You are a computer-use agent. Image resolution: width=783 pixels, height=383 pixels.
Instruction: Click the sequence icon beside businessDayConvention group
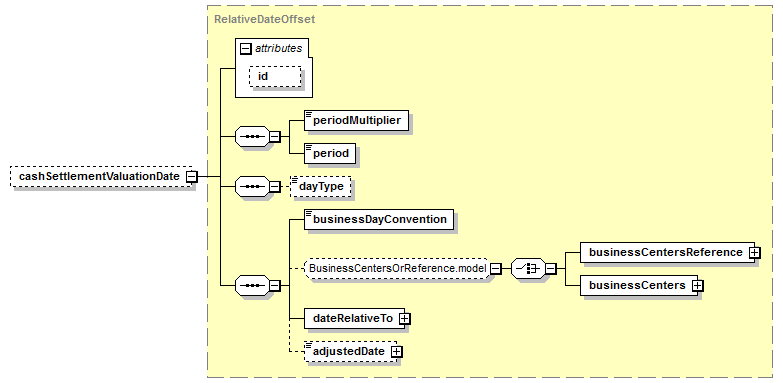[x=252, y=286]
